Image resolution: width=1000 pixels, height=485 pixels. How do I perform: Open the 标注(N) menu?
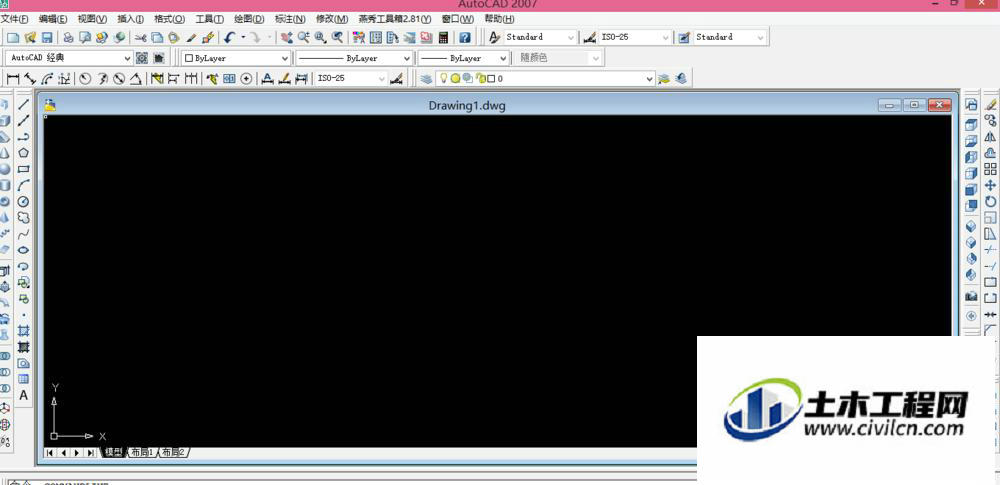(x=290, y=19)
